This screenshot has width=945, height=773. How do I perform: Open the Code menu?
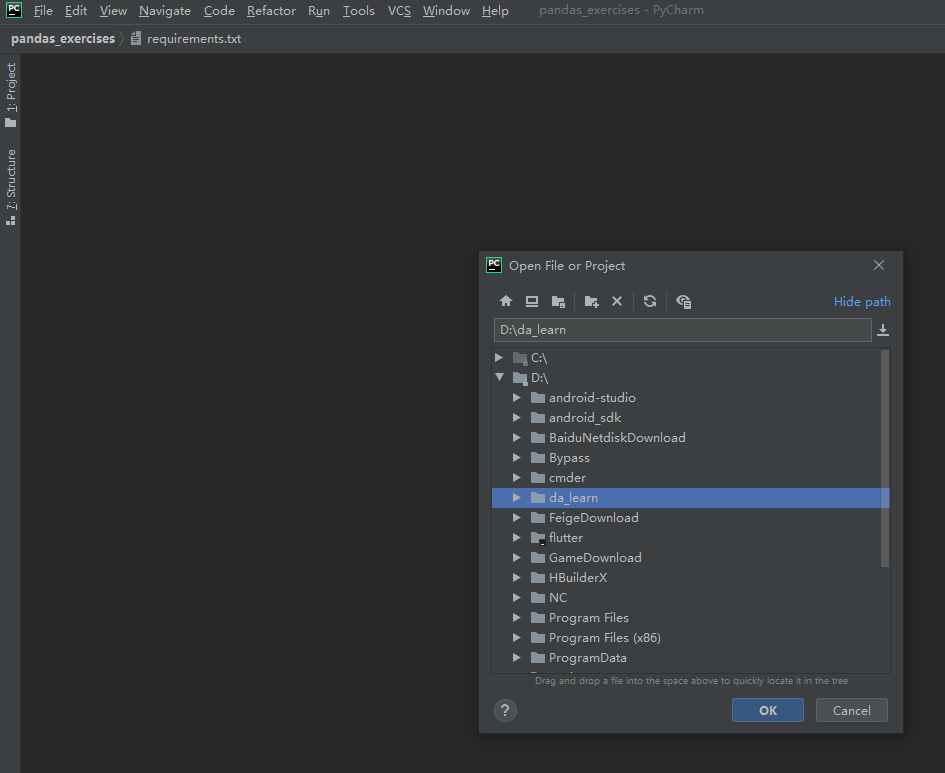tap(219, 11)
